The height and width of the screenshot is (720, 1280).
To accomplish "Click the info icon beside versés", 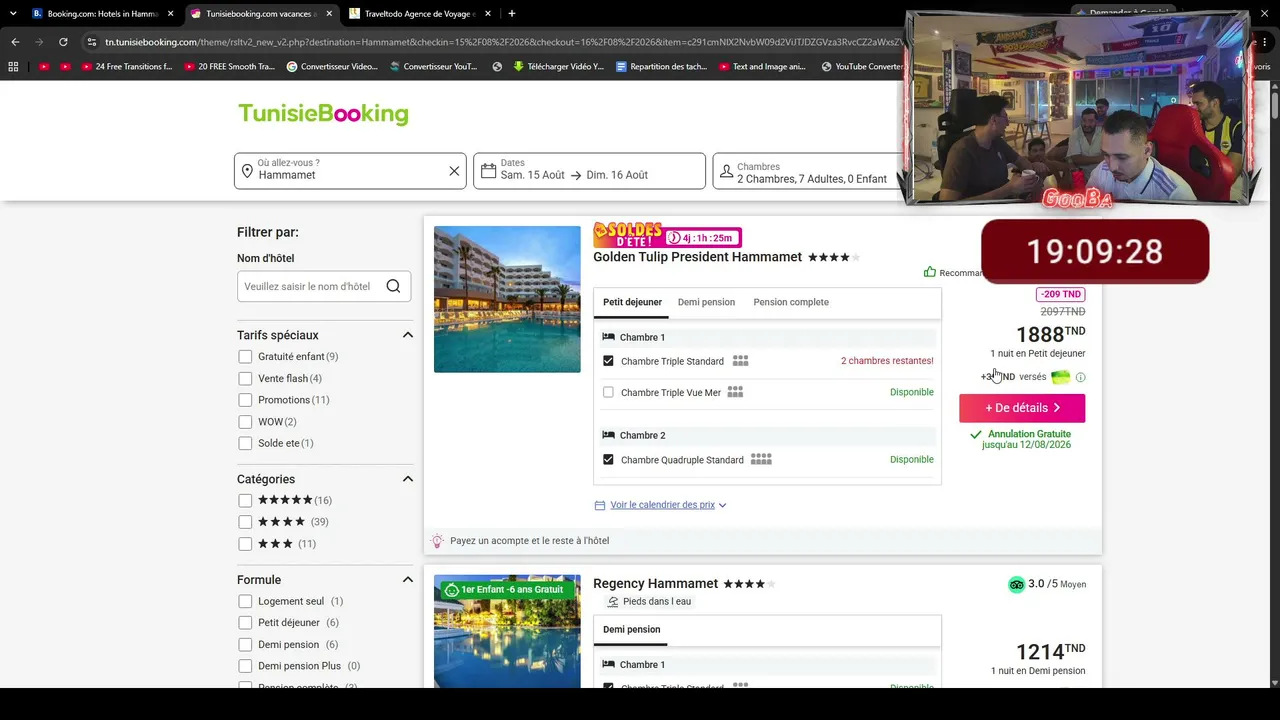I will point(1080,377).
